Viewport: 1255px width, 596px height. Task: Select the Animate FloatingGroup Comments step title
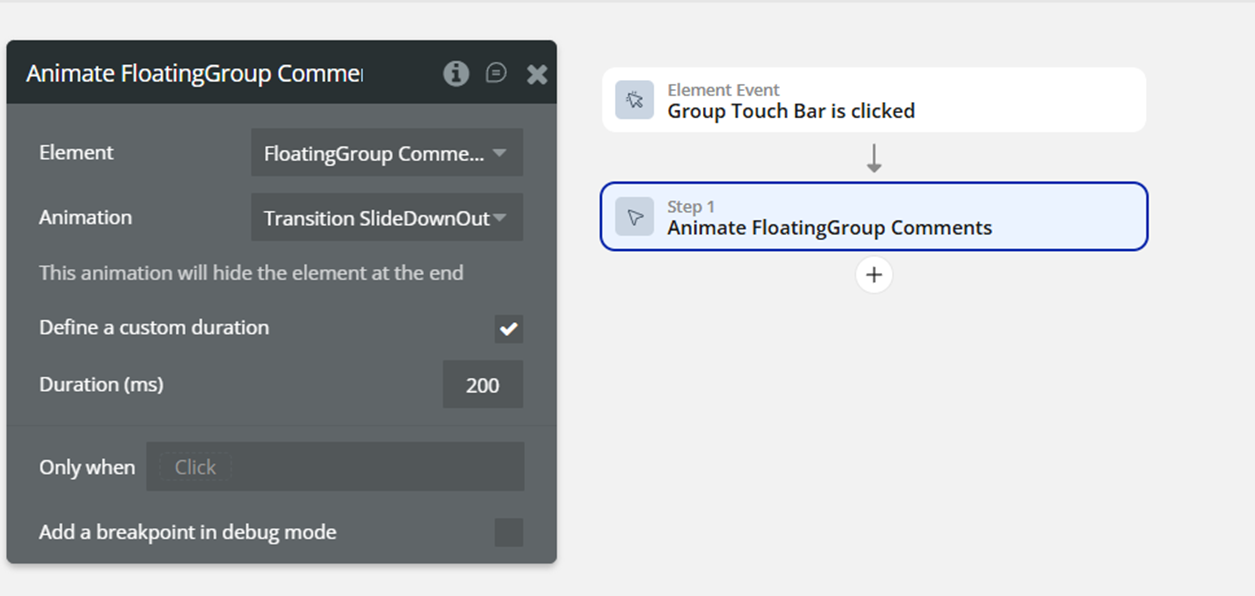pos(829,228)
